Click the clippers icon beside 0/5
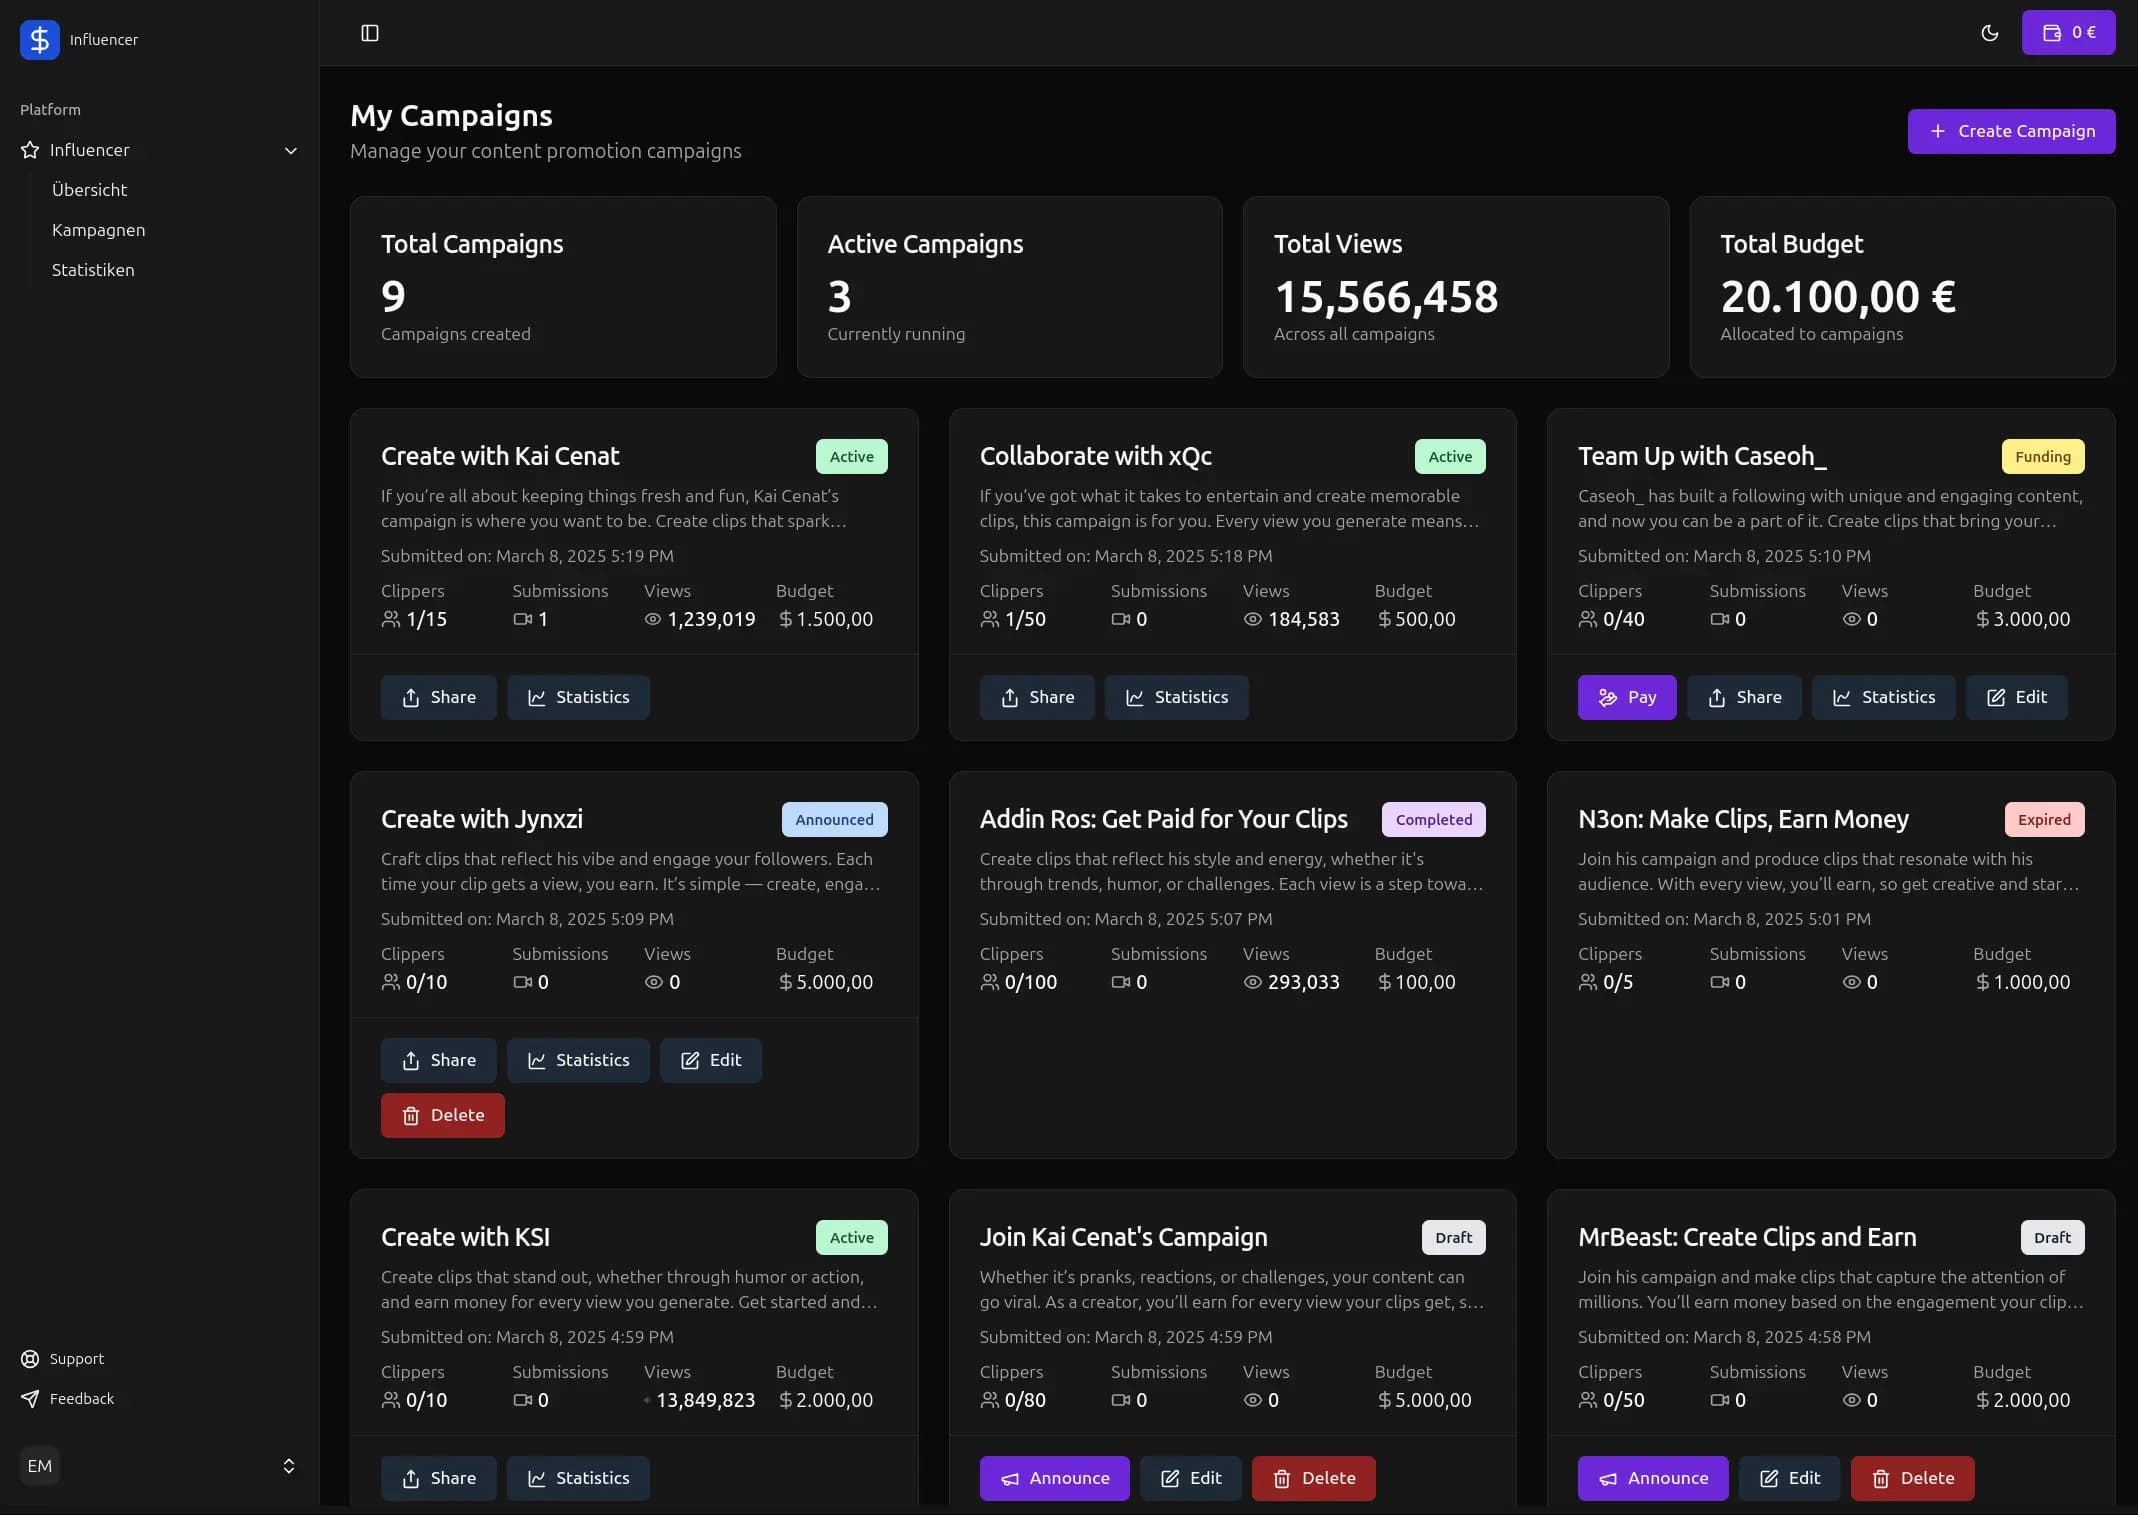The image size is (2138, 1515). (x=1588, y=982)
